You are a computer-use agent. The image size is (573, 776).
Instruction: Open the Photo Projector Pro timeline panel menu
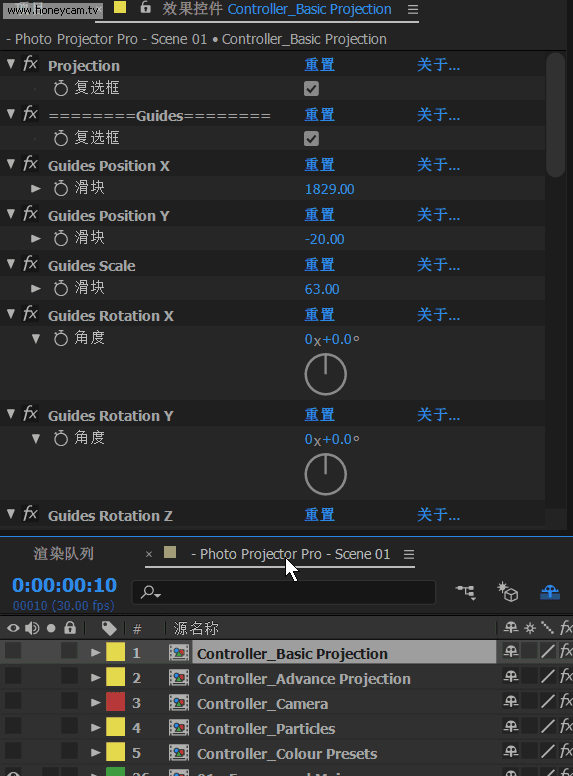(409, 554)
